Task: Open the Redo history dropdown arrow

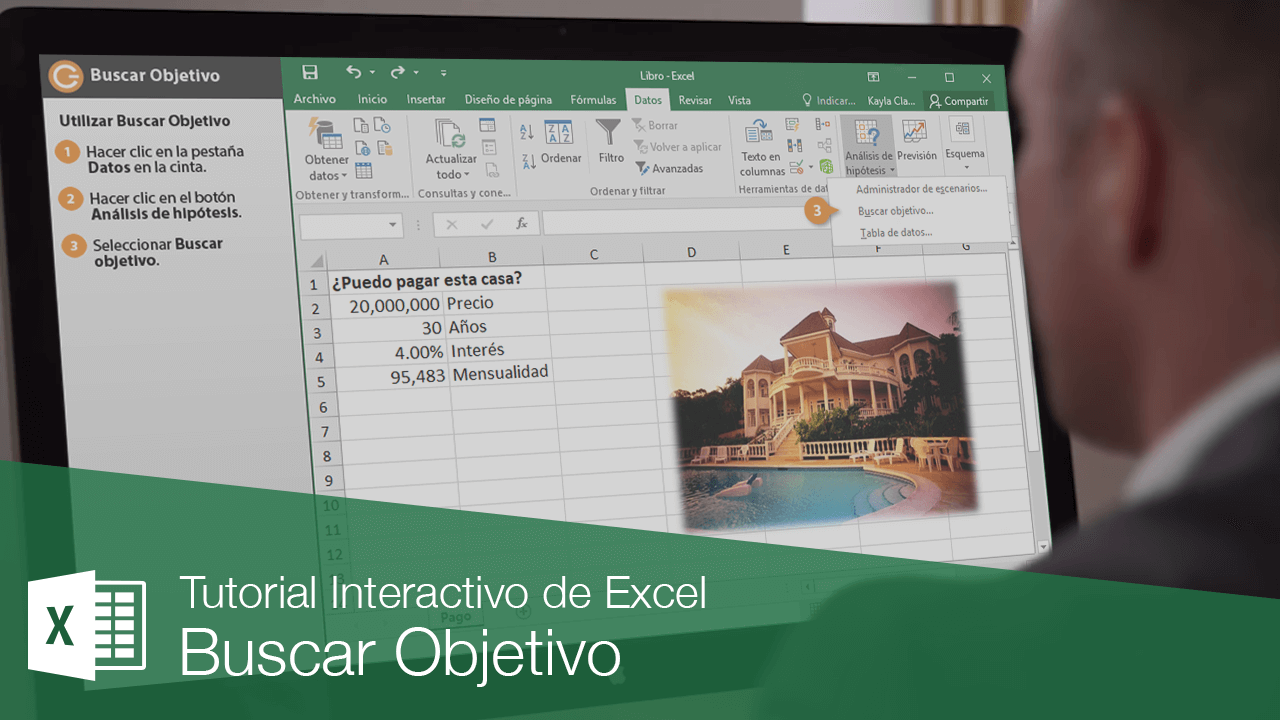Action: coord(416,73)
